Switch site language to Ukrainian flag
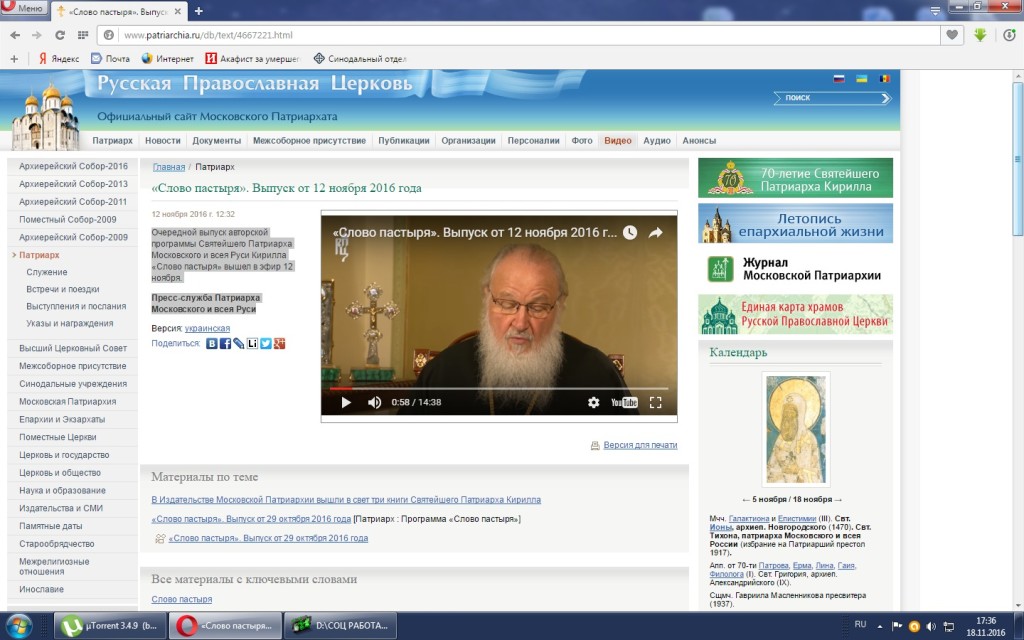Screen dimensions: 1024x640 click(x=861, y=79)
